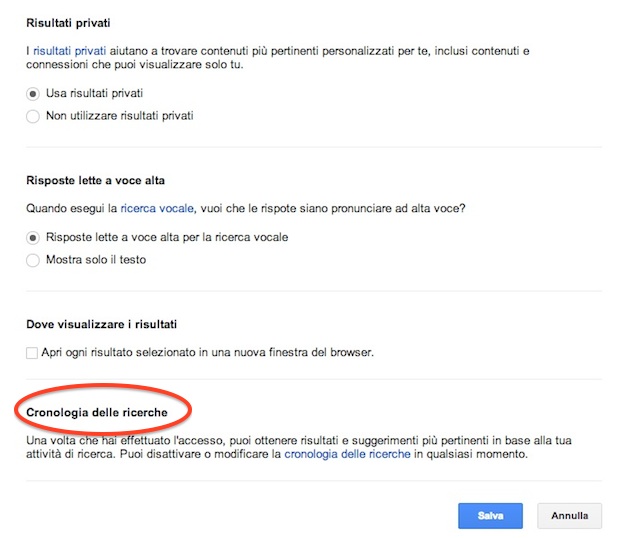The width and height of the screenshot is (640, 538).
Task: Tick the open-results-in-new-browser-window checkbox
Action: coord(33,352)
